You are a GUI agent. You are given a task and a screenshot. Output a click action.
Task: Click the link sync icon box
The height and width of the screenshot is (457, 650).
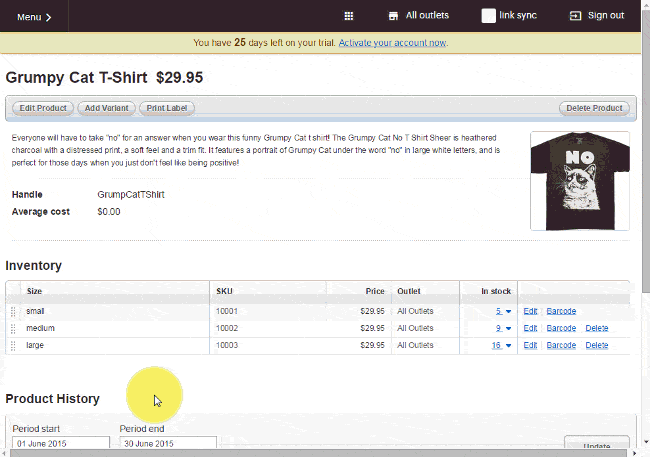tap(488, 16)
